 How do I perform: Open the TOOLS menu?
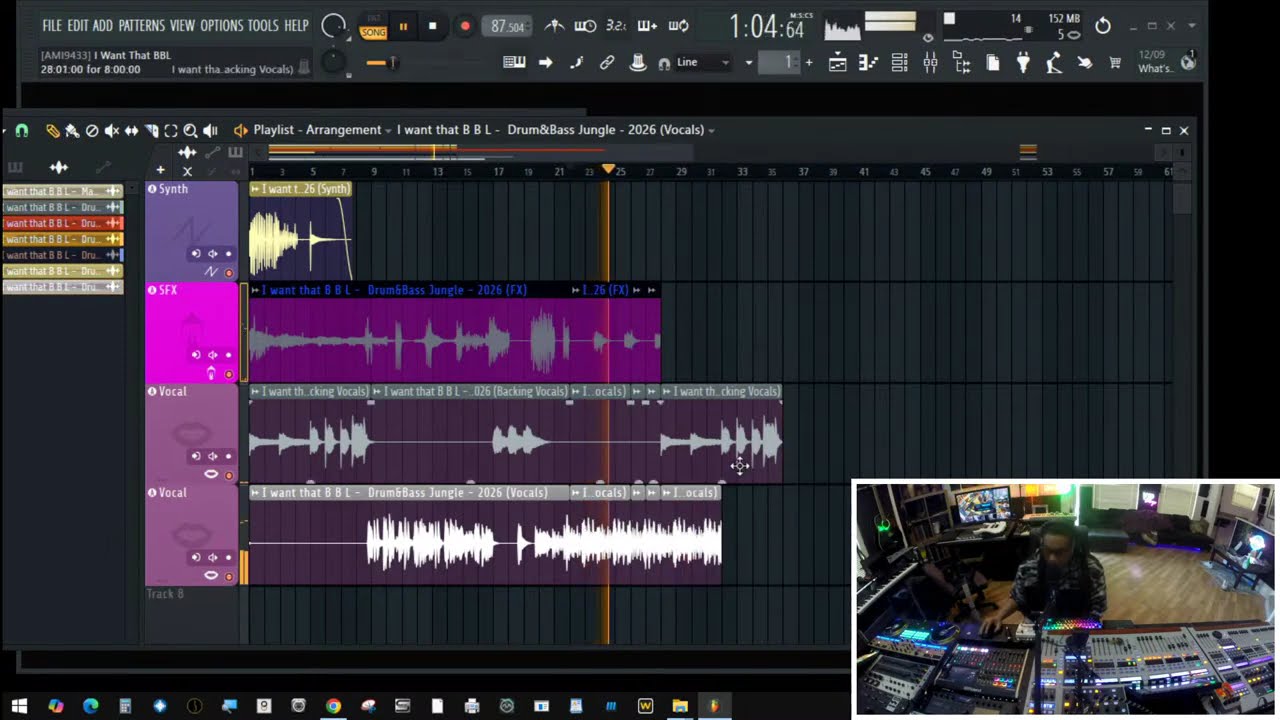tap(263, 26)
